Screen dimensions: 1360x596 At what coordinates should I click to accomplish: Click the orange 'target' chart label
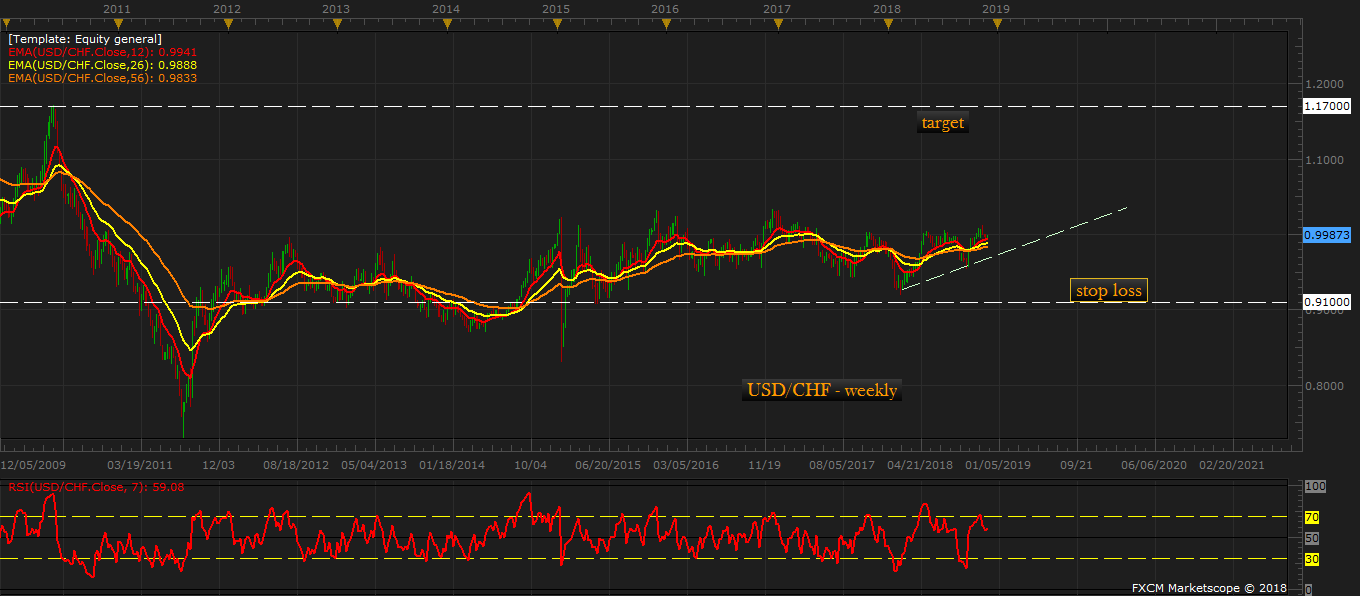click(x=942, y=123)
